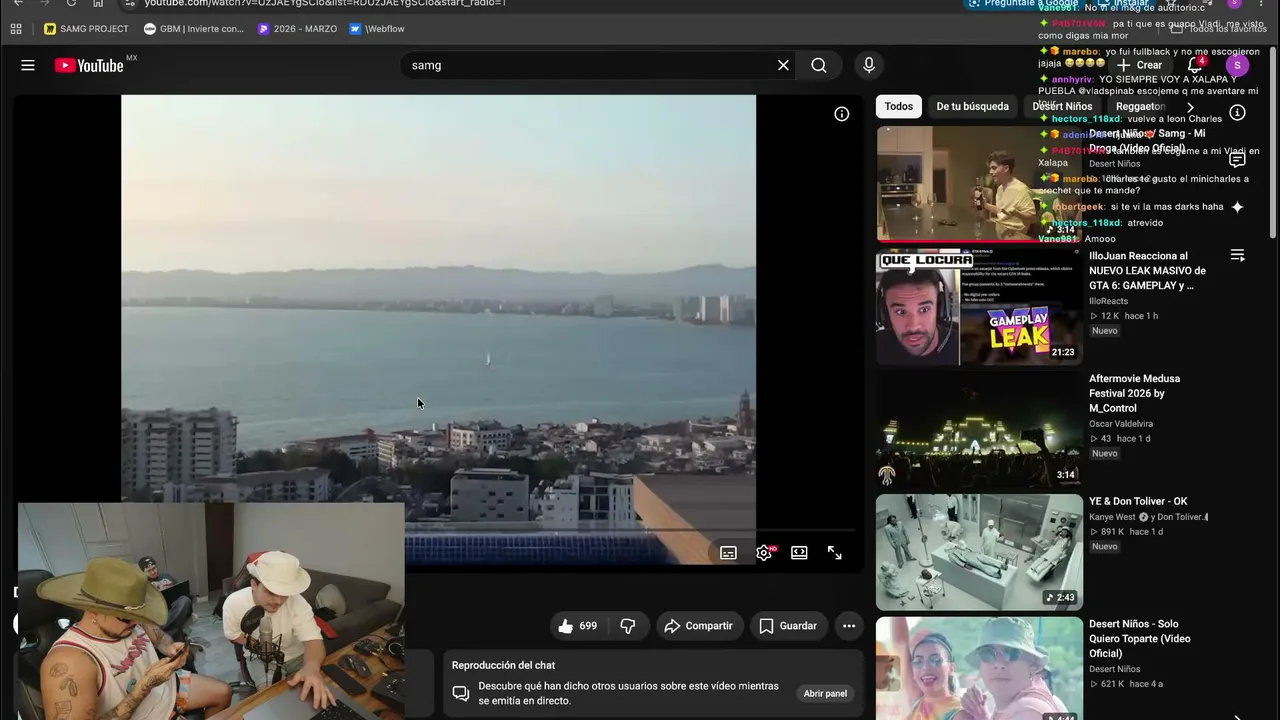Click the sparkle icon in the far-right strip

tap(1237, 207)
